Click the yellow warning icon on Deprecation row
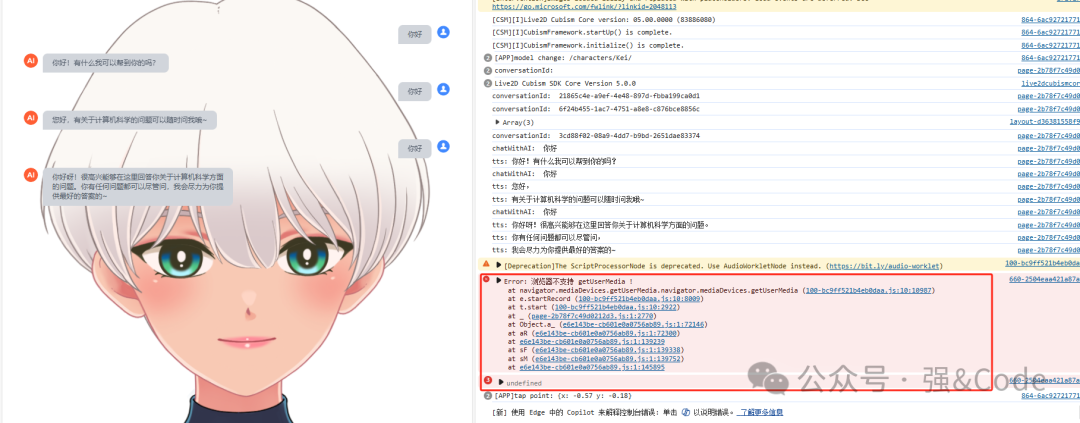The image size is (1080, 423). pos(486,264)
